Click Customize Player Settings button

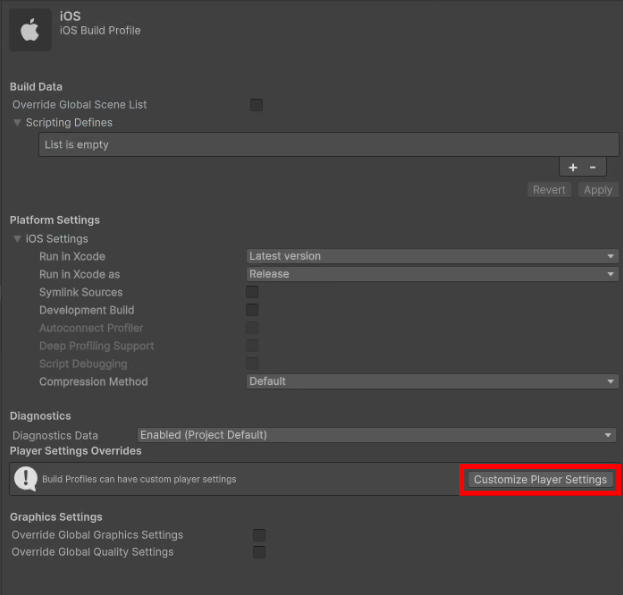click(x=540, y=480)
